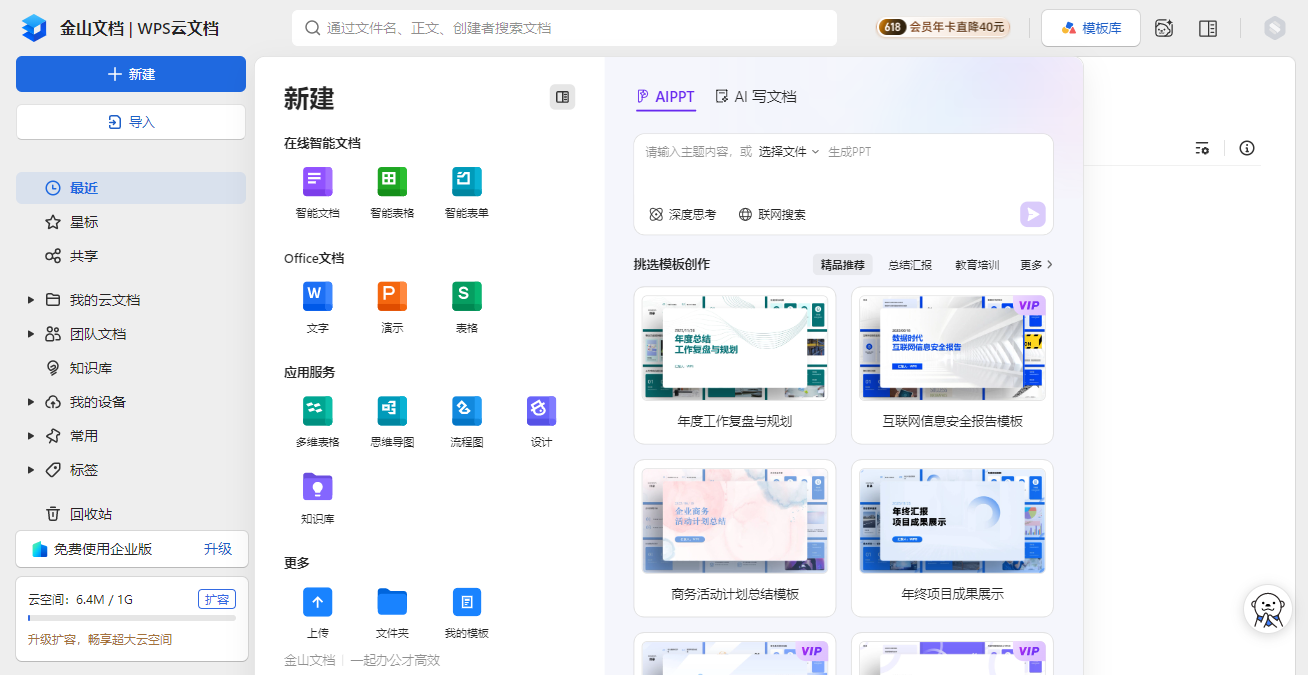
Task: Expand 我的云文档 tree node
Action: 31,300
